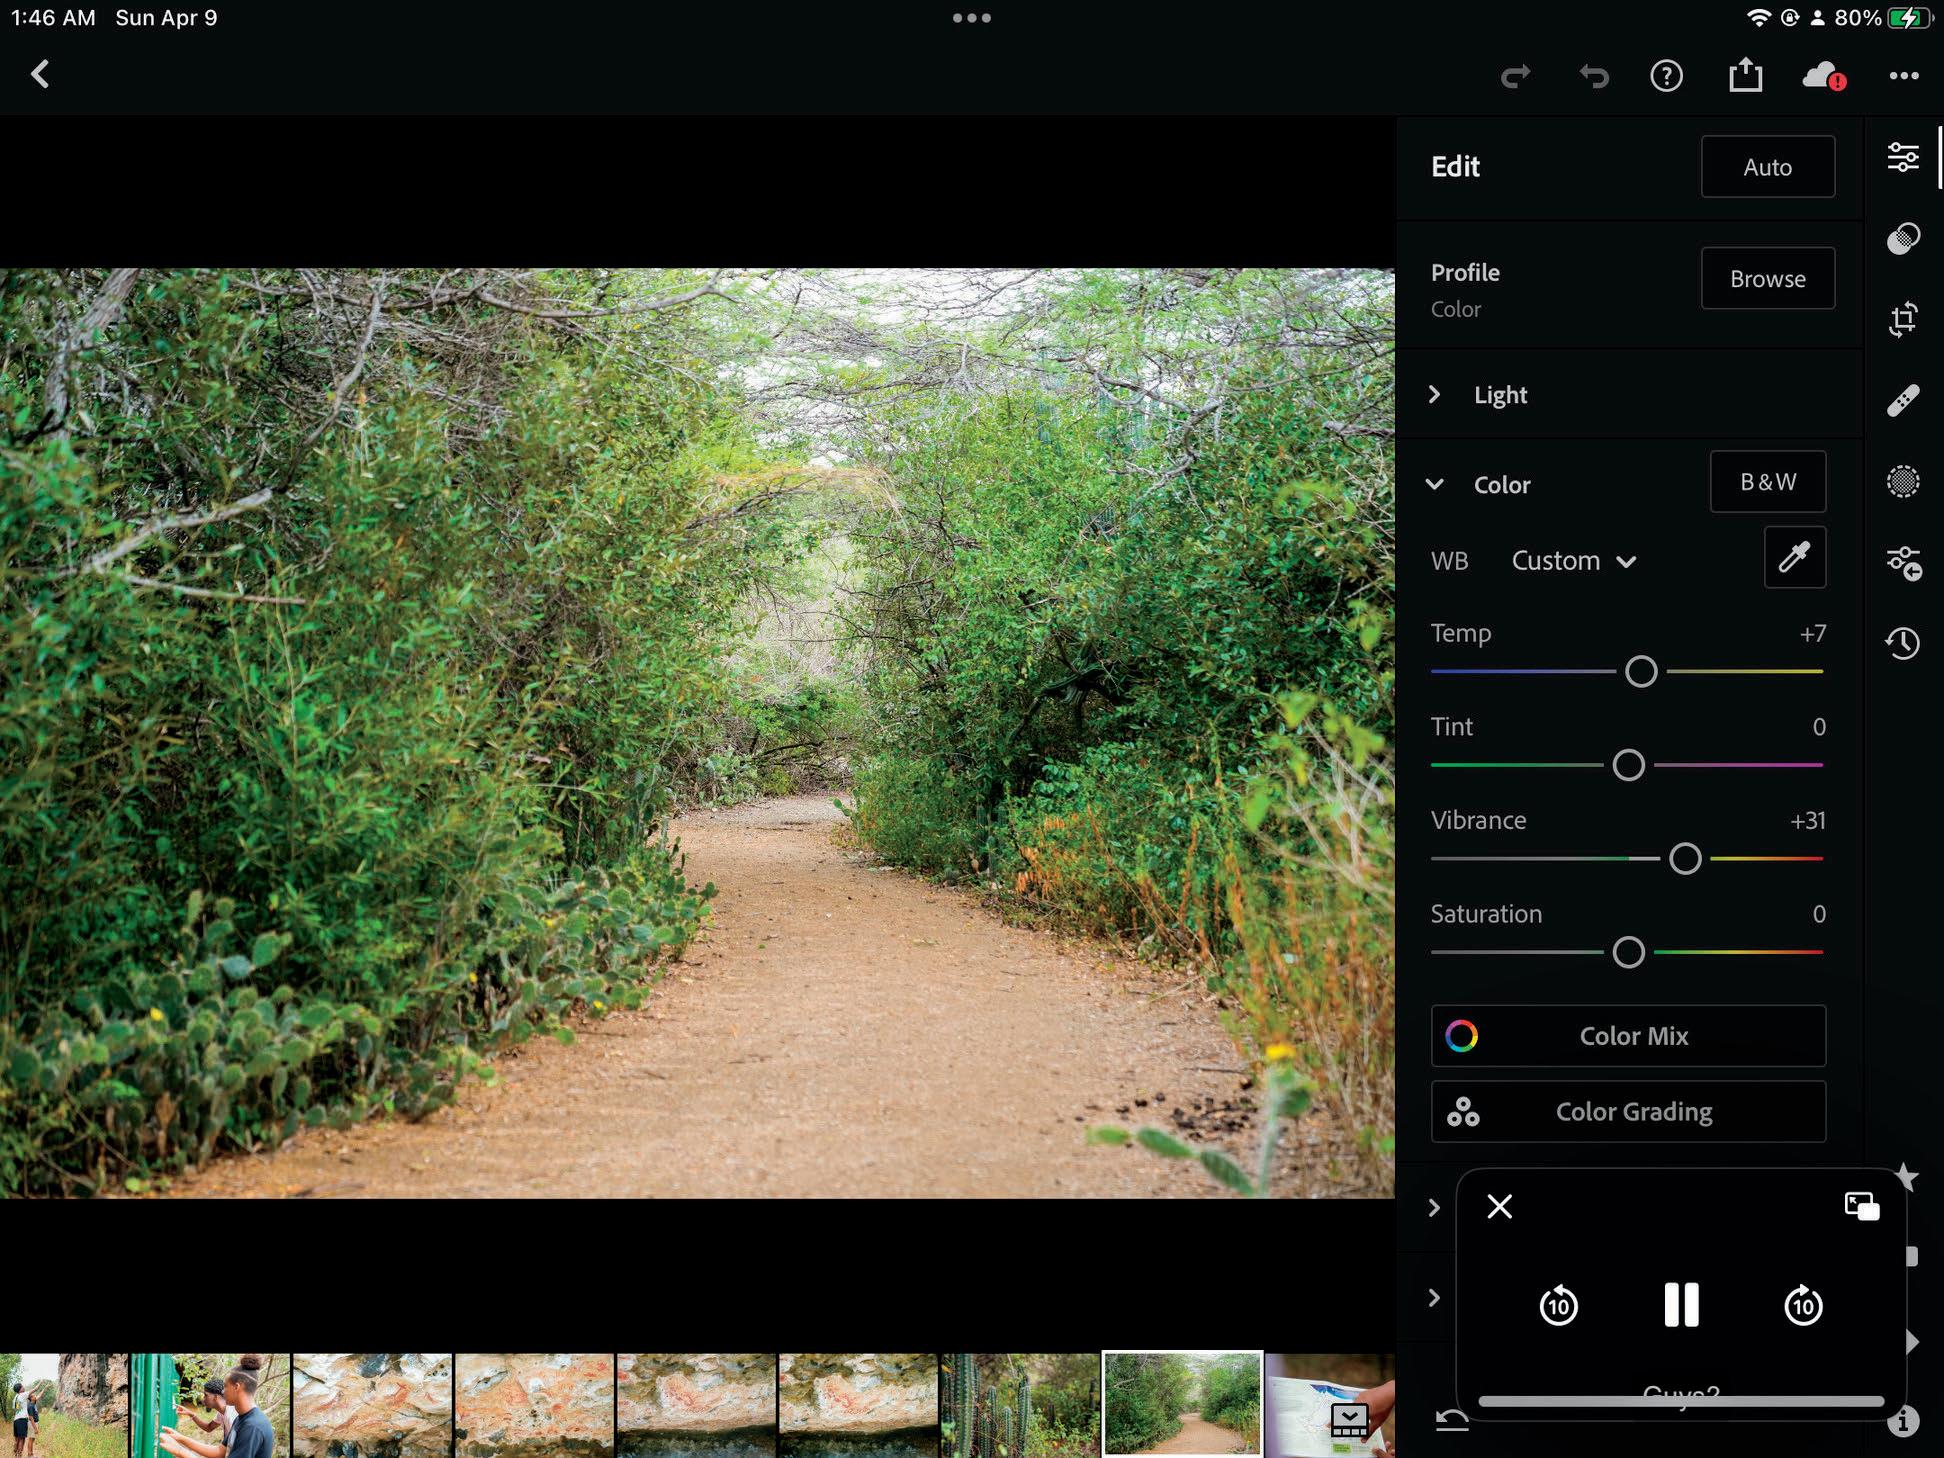Select the cactus photo thumbnail in filmstrip
Screen dimensions: 1944x1458
click(1019, 1405)
